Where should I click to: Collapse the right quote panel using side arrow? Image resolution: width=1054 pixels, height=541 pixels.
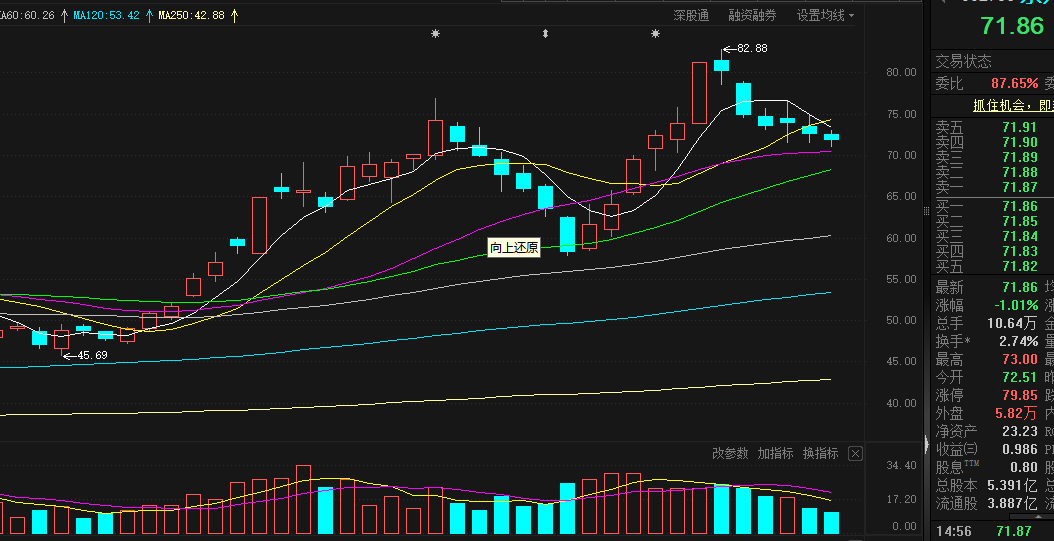[927, 444]
